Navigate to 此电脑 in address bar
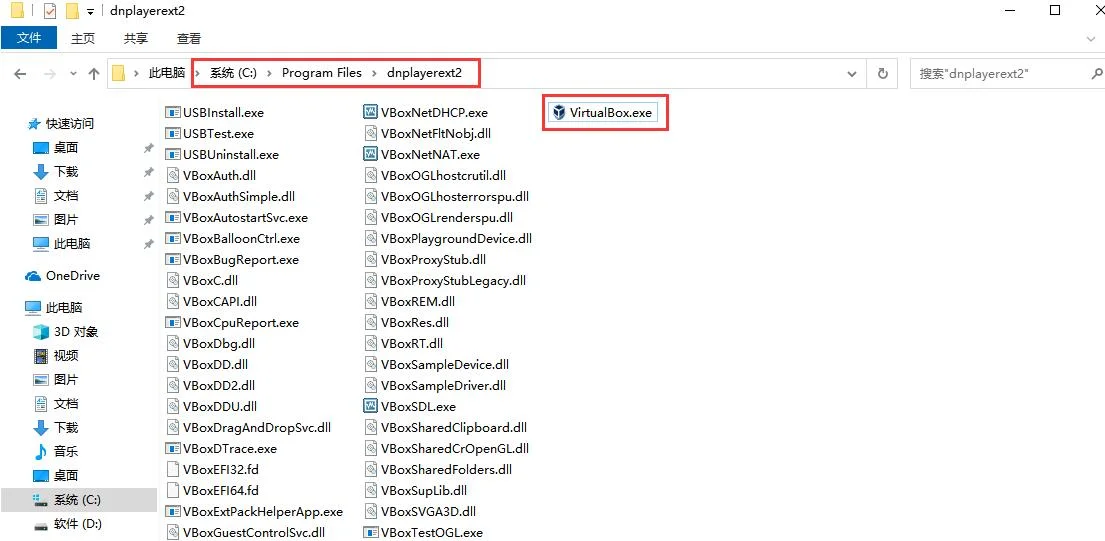Screen dimensions: 1105x541 tap(167, 73)
